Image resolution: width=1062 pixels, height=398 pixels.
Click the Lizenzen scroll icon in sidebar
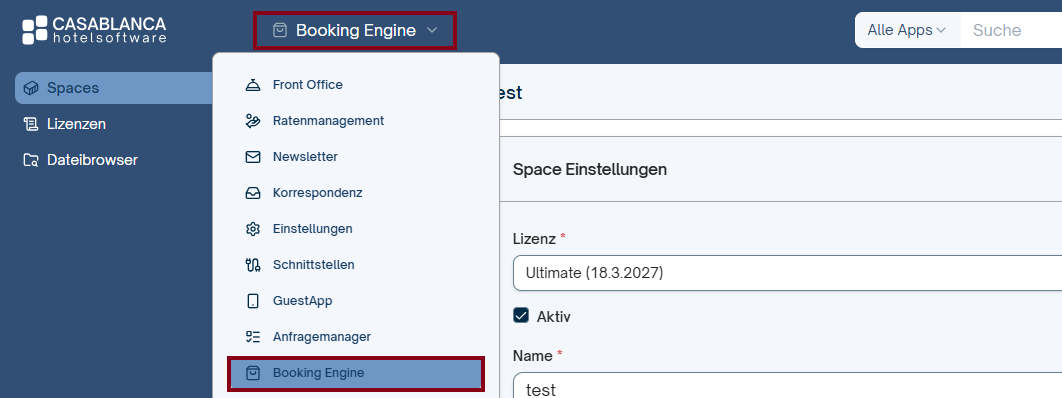[x=30, y=124]
